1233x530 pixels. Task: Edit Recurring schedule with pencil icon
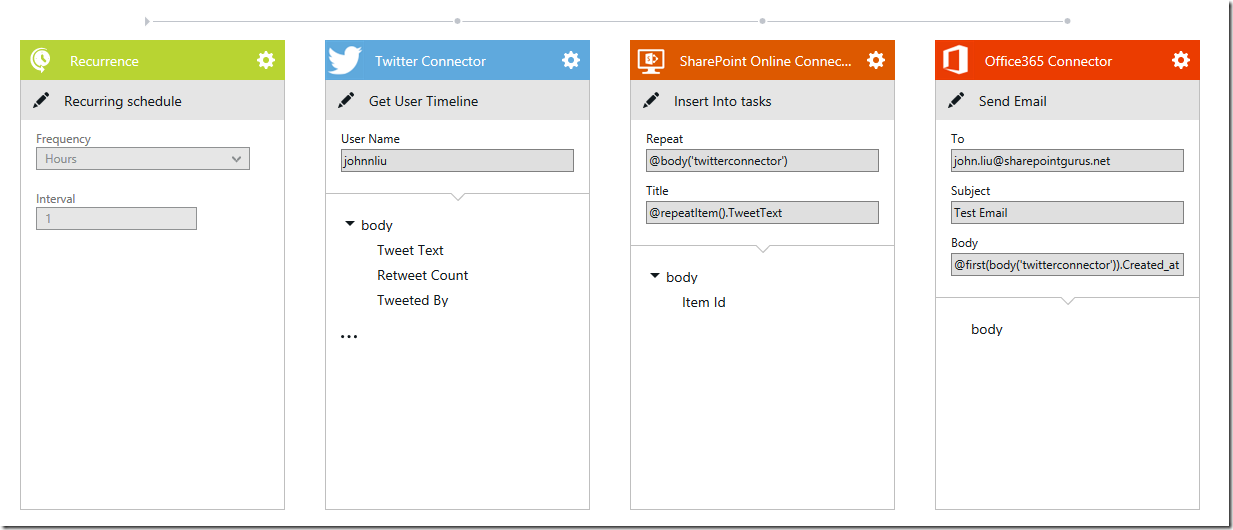tap(41, 101)
